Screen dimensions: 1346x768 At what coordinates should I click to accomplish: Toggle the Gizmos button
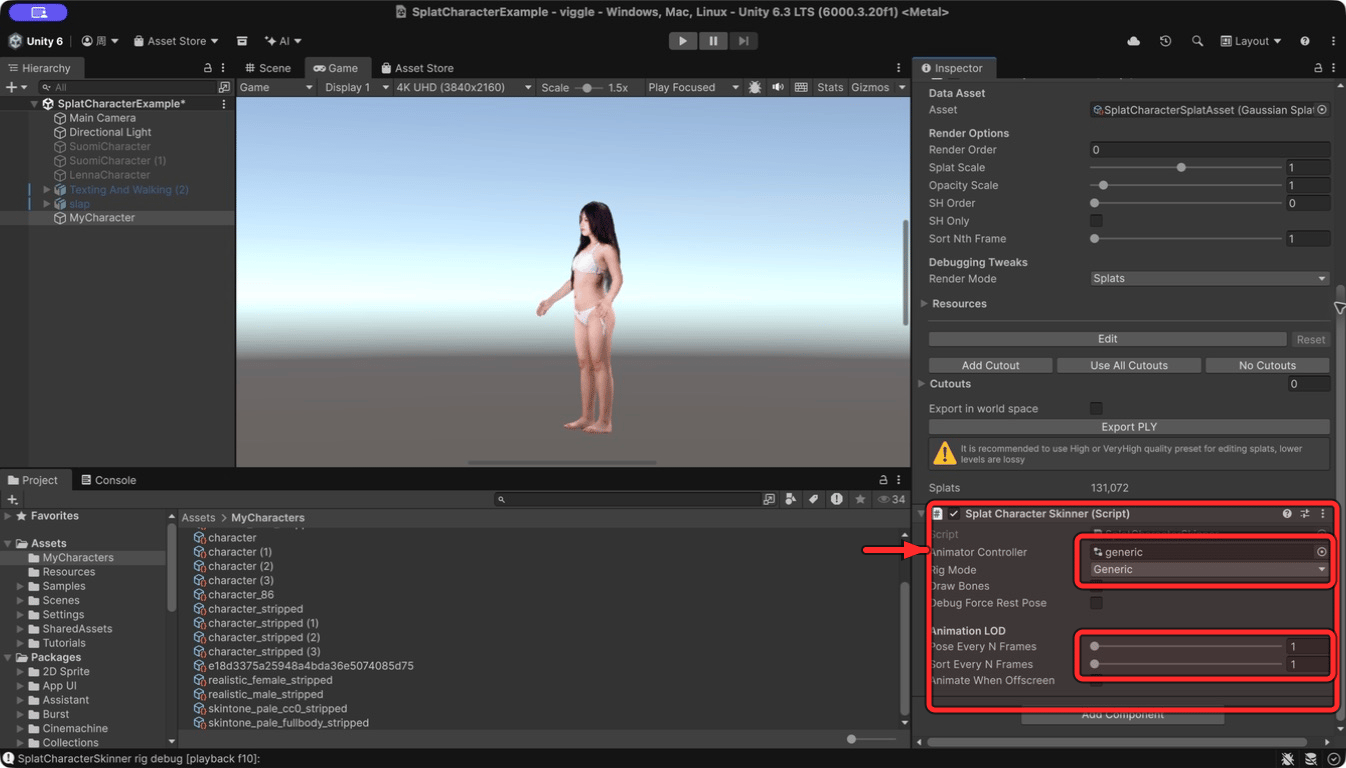870,87
